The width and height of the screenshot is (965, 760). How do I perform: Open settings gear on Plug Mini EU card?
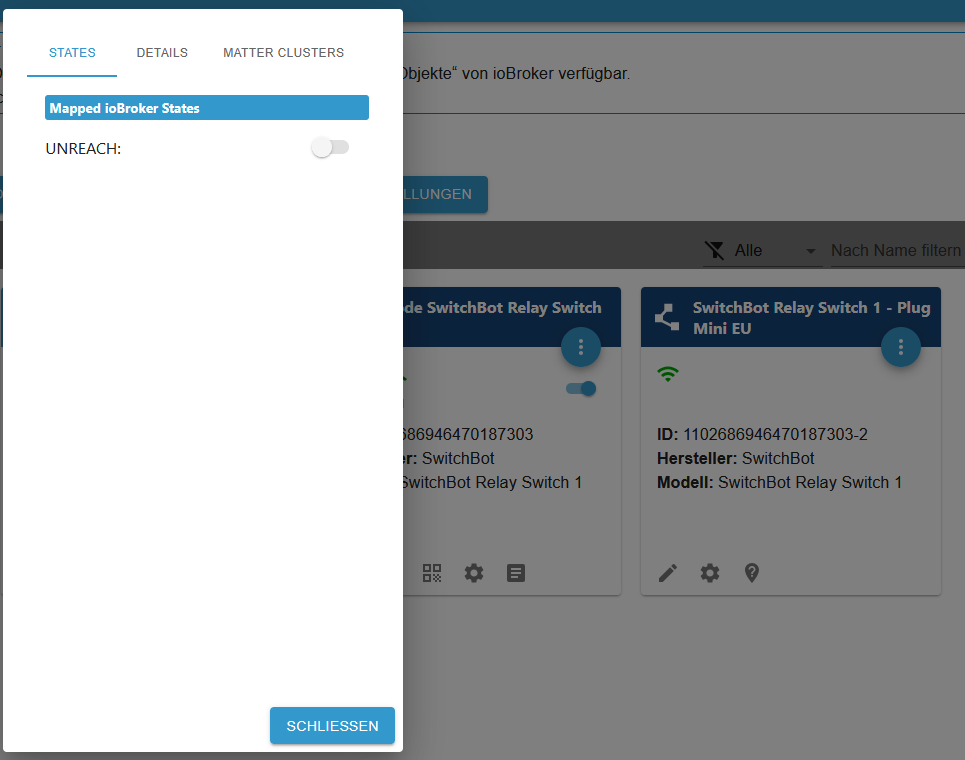[x=710, y=573]
